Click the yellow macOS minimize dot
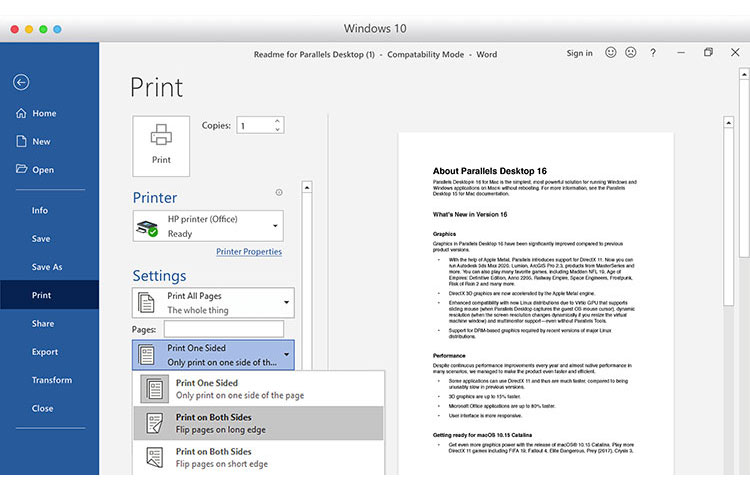The height and width of the screenshot is (490, 750). pyautogui.click(x=29, y=29)
